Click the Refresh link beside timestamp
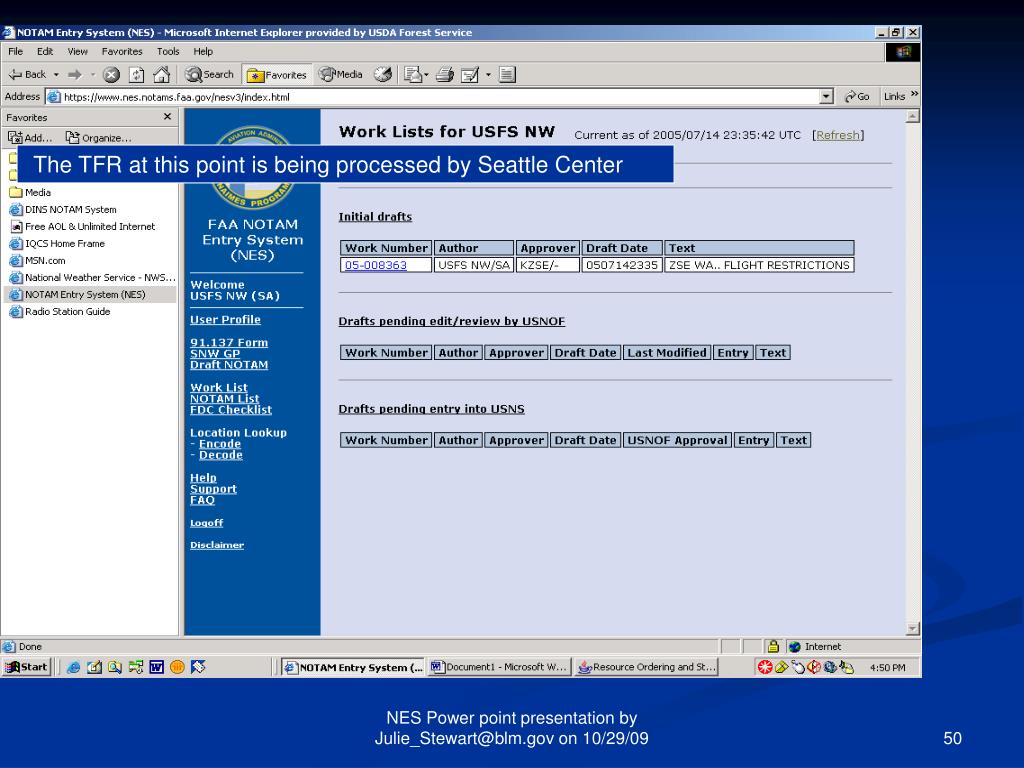Screen dimensions: 1024x768 (838, 135)
